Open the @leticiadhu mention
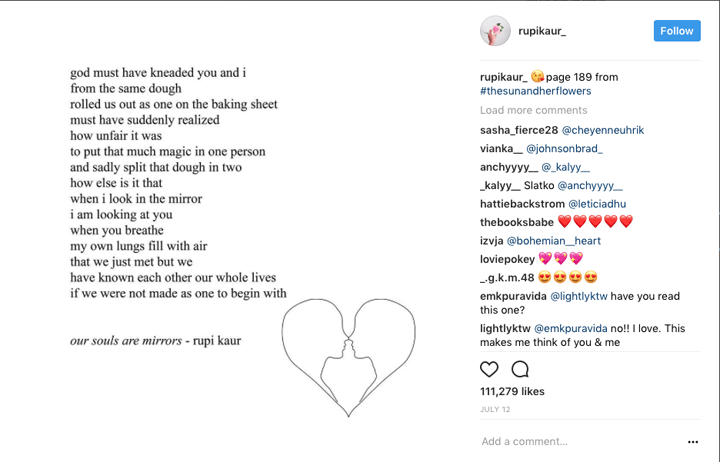Viewport: 720px width, 462px height. (597, 204)
